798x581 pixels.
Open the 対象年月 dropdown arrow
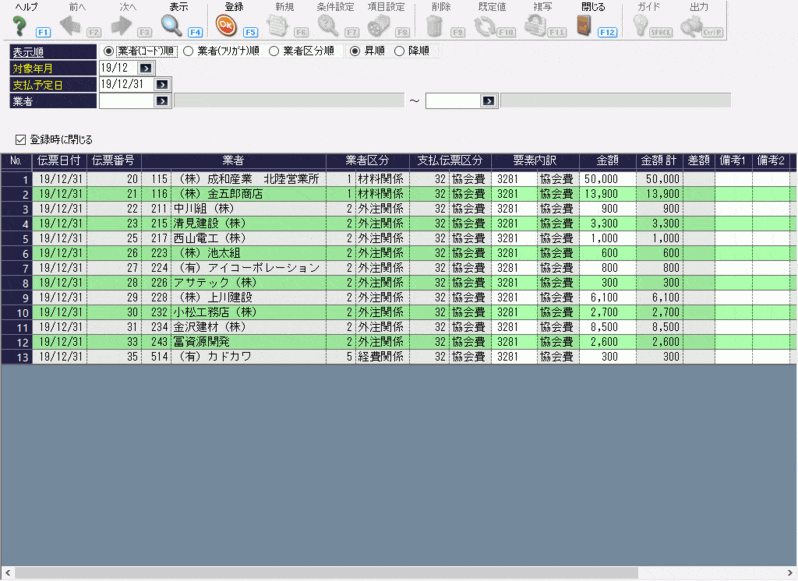(x=145, y=68)
